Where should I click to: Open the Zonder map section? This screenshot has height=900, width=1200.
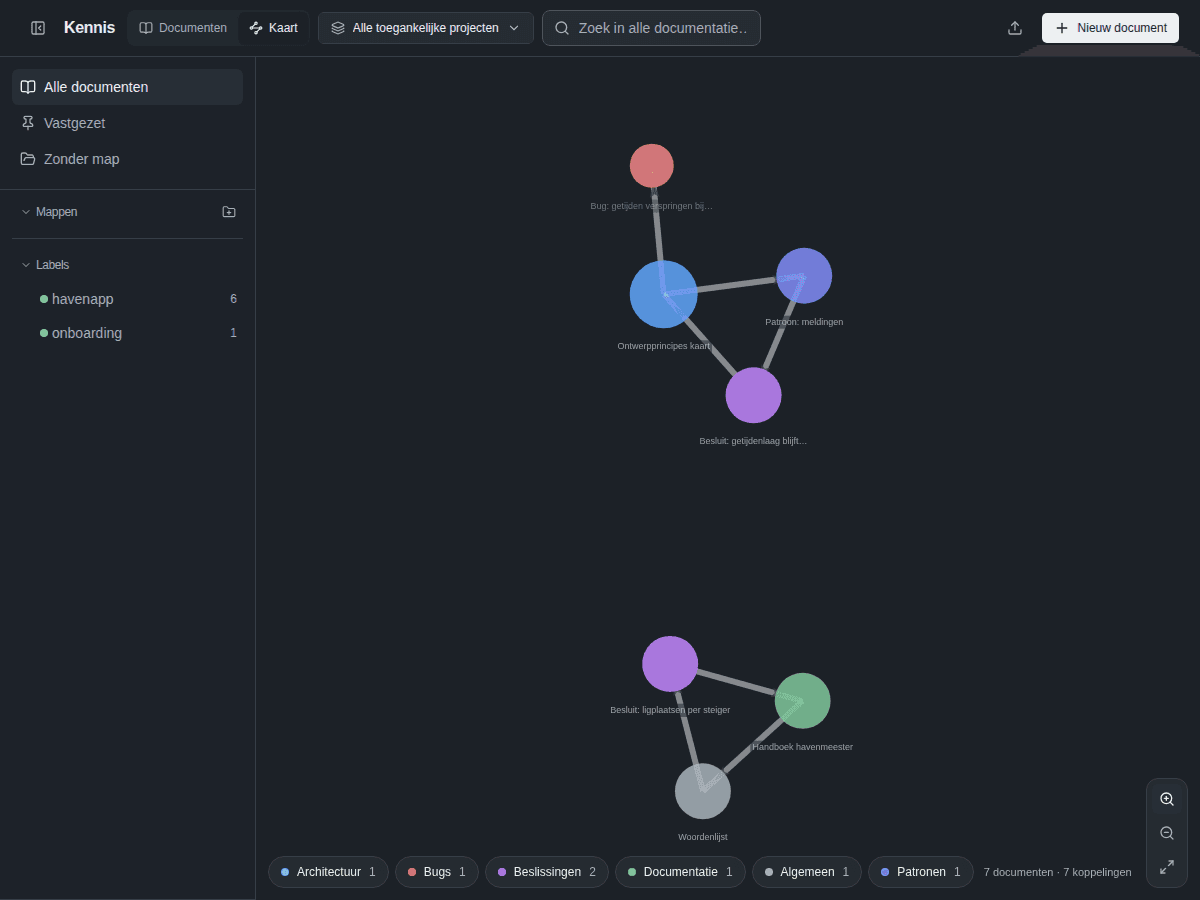pos(127,159)
